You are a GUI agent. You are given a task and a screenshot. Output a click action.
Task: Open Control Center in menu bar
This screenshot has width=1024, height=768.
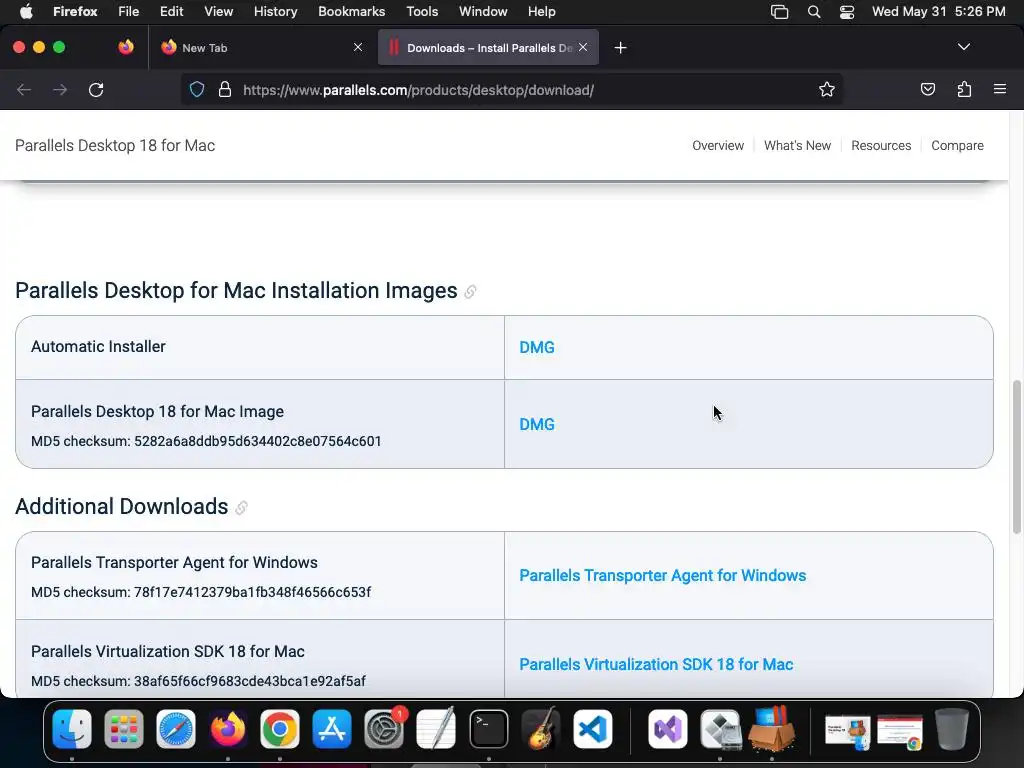[x=847, y=12]
